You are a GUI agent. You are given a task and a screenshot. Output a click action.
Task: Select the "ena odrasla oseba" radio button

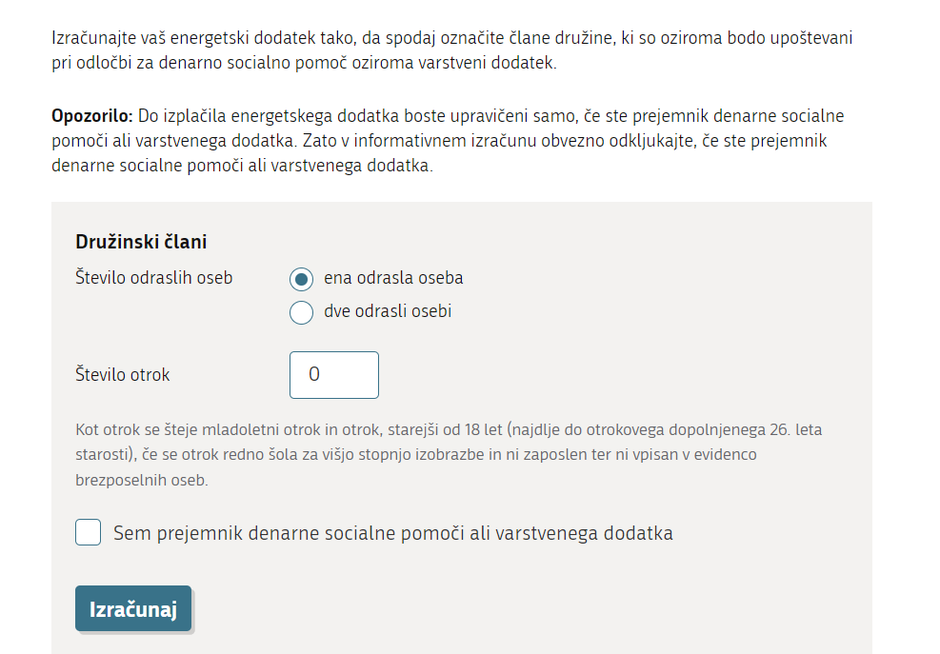(x=302, y=279)
